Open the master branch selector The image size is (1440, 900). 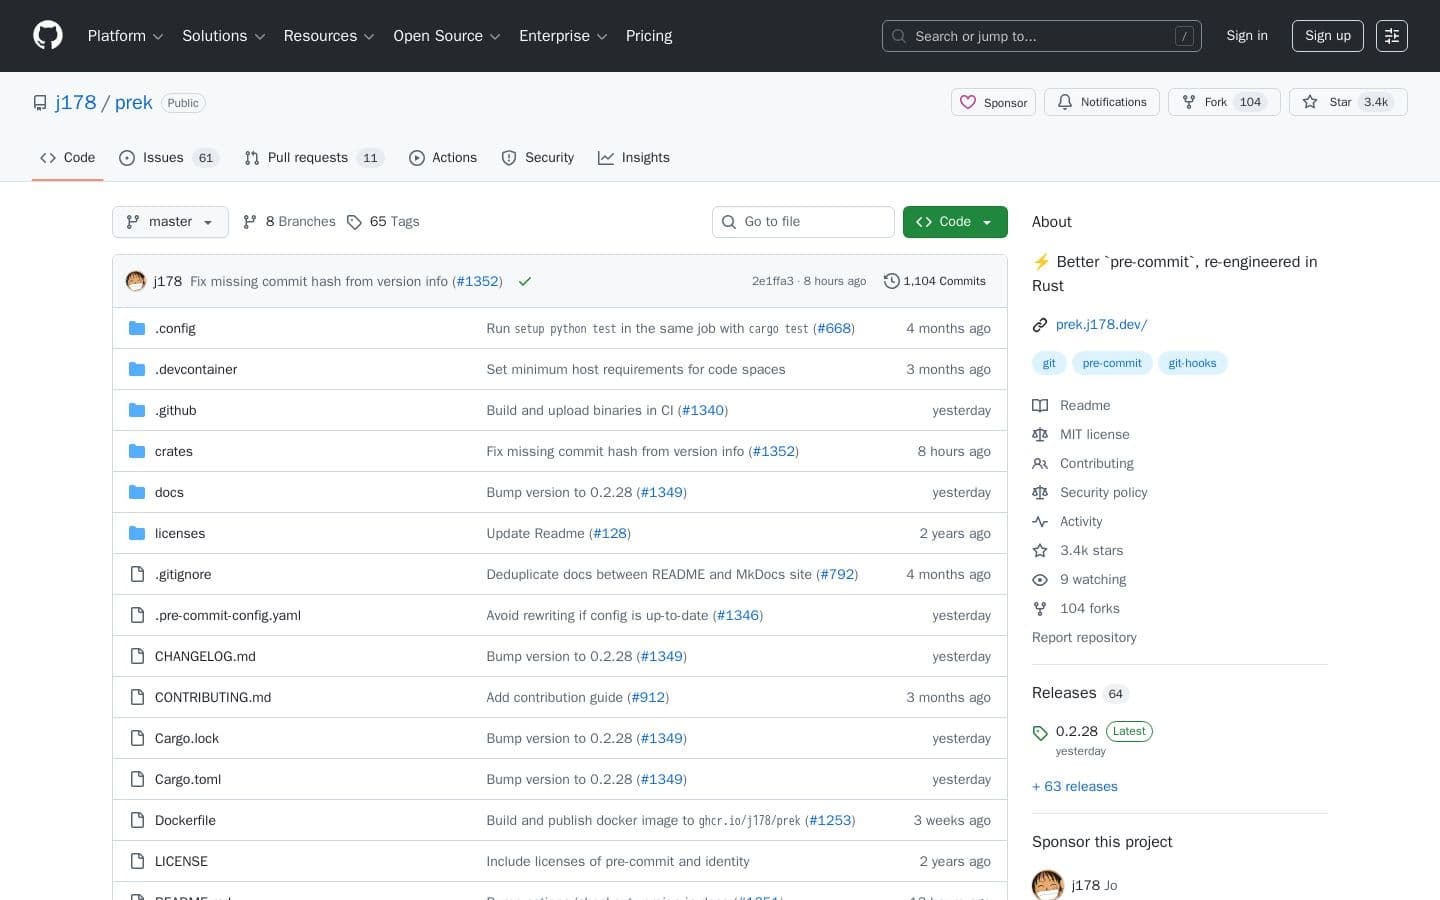click(170, 222)
